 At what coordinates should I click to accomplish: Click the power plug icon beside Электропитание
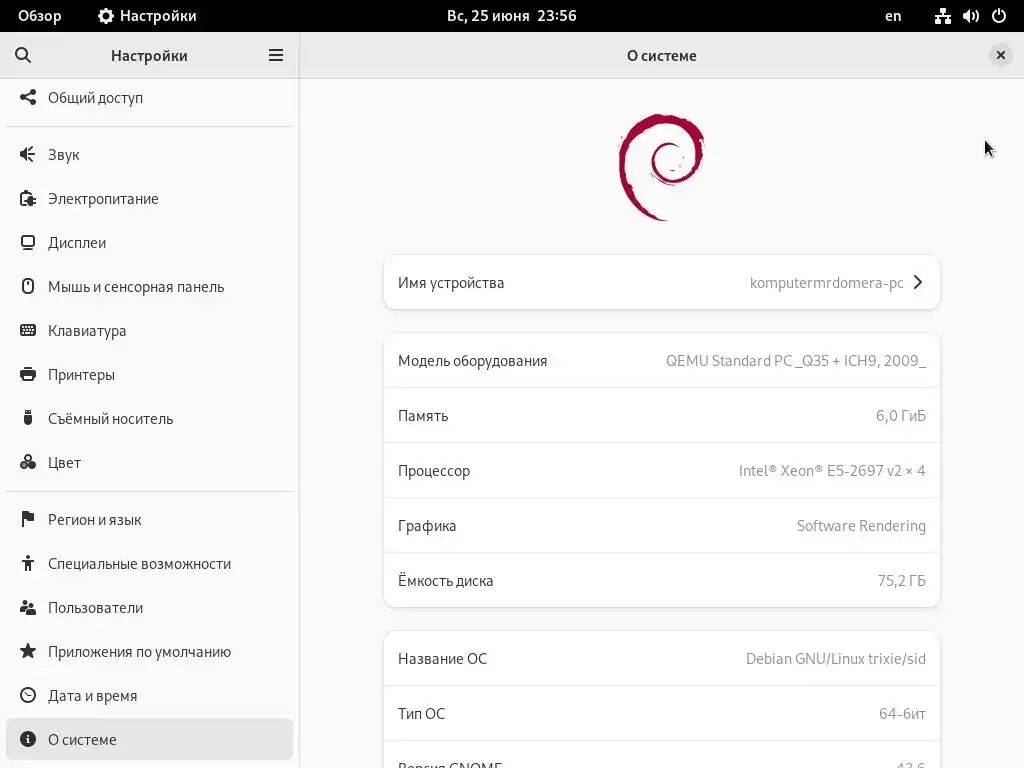coord(27,199)
